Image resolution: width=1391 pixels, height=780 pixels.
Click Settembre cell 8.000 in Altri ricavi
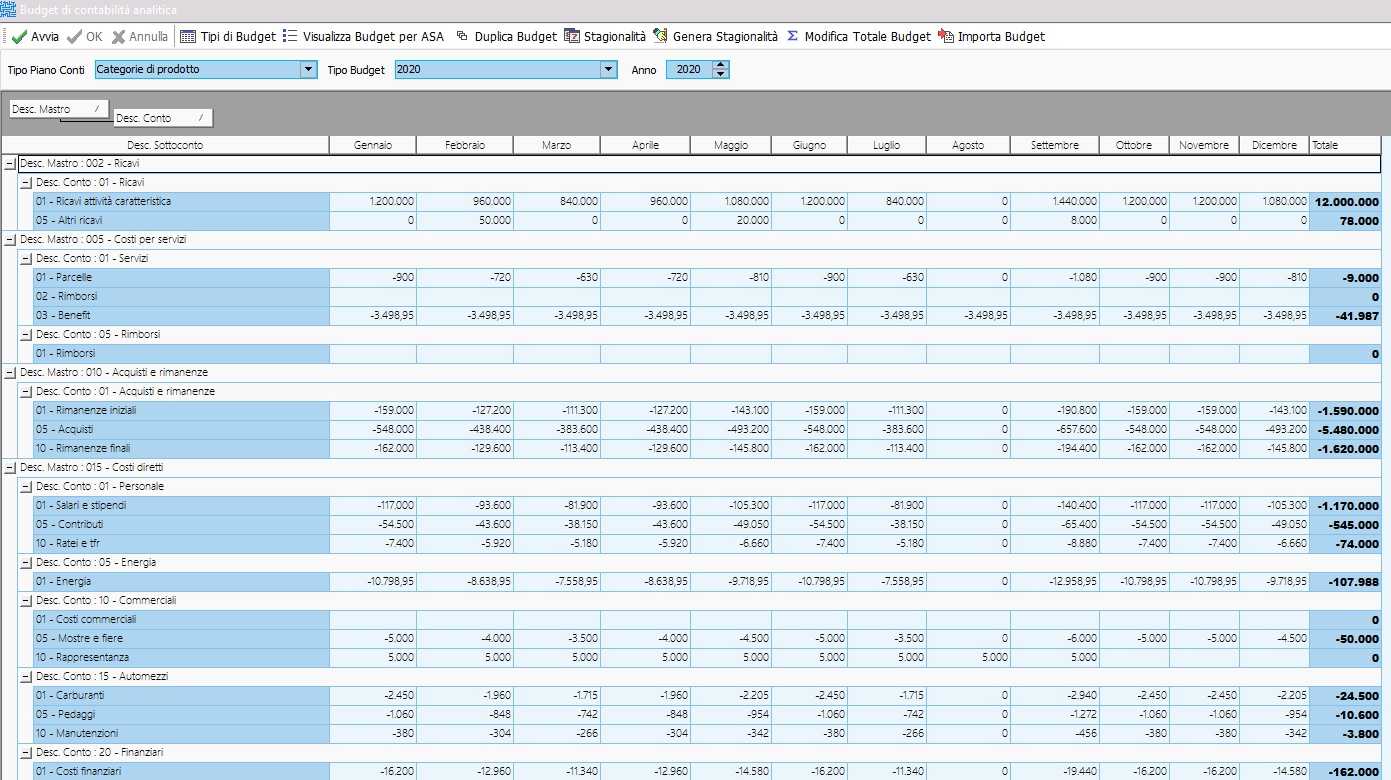click(1054, 220)
